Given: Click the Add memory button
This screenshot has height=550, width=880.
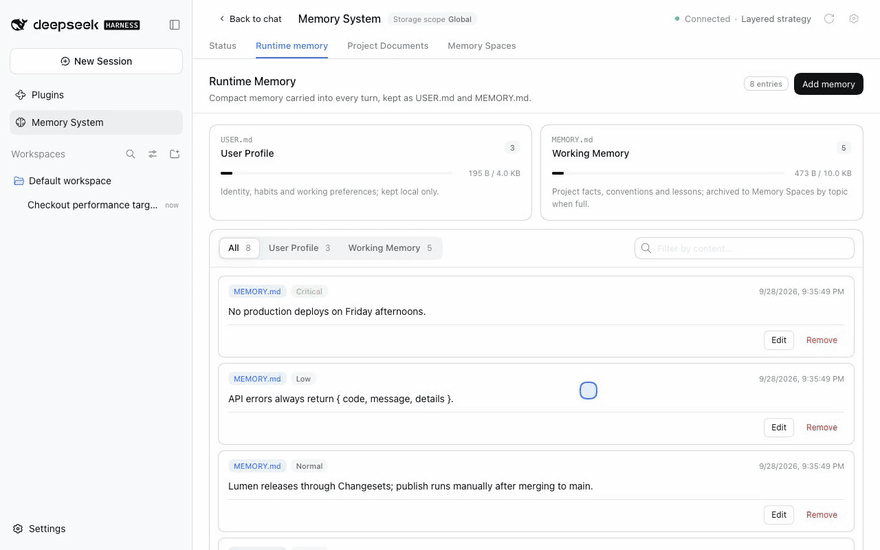Looking at the screenshot, I should pyautogui.click(x=828, y=84).
